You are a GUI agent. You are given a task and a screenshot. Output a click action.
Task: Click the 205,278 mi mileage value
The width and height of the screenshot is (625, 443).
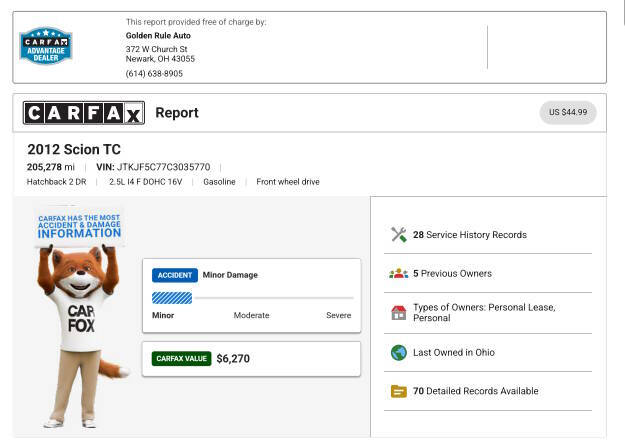point(51,167)
